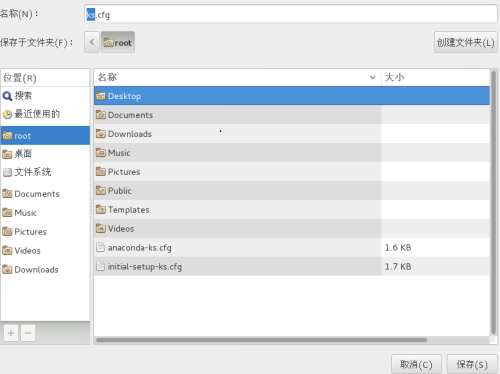The height and width of the screenshot is (374, 500).
Task: Select the anaconda-ks.cfg file name
Action: point(139,248)
